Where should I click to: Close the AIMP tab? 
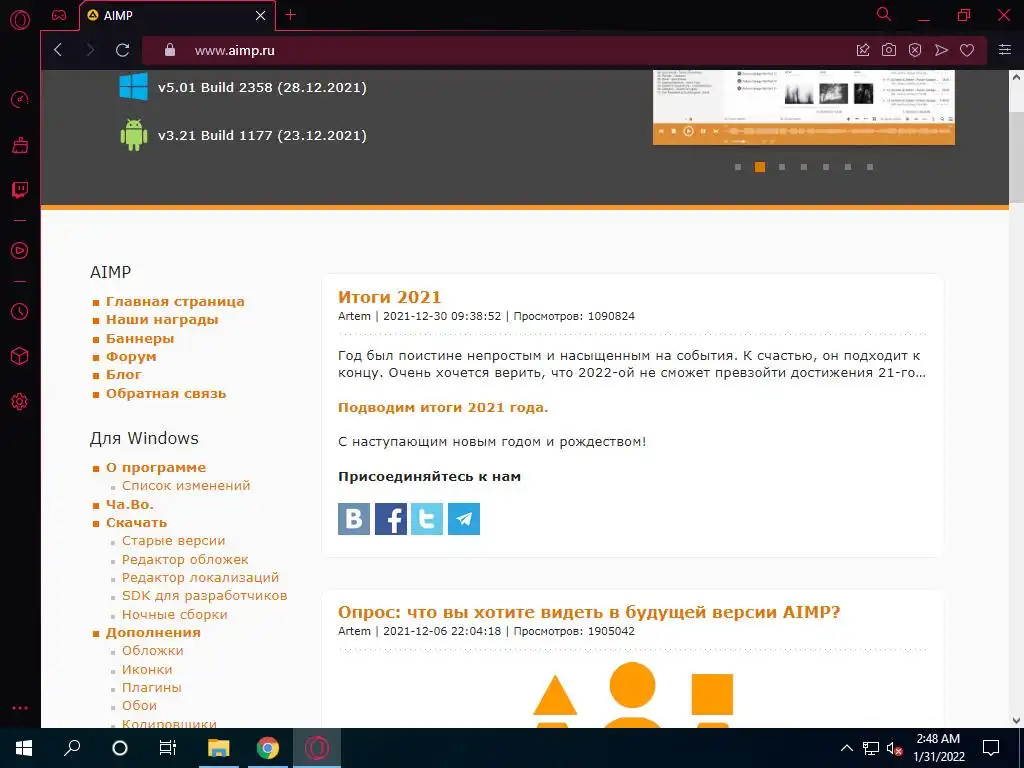point(261,15)
